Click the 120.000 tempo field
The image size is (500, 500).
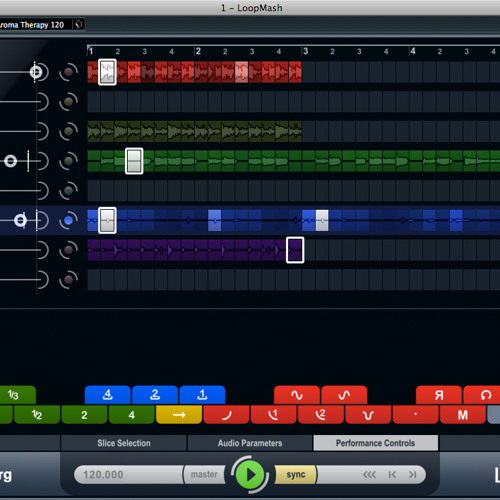click(128, 474)
